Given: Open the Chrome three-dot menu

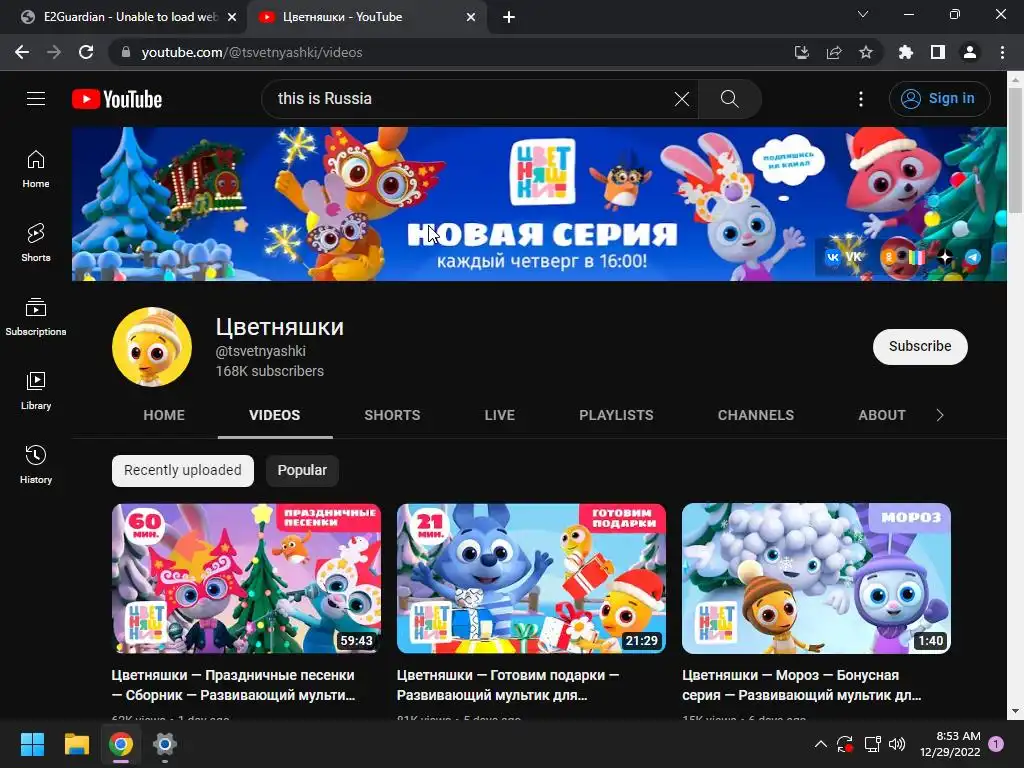Looking at the screenshot, I should coord(1002,52).
